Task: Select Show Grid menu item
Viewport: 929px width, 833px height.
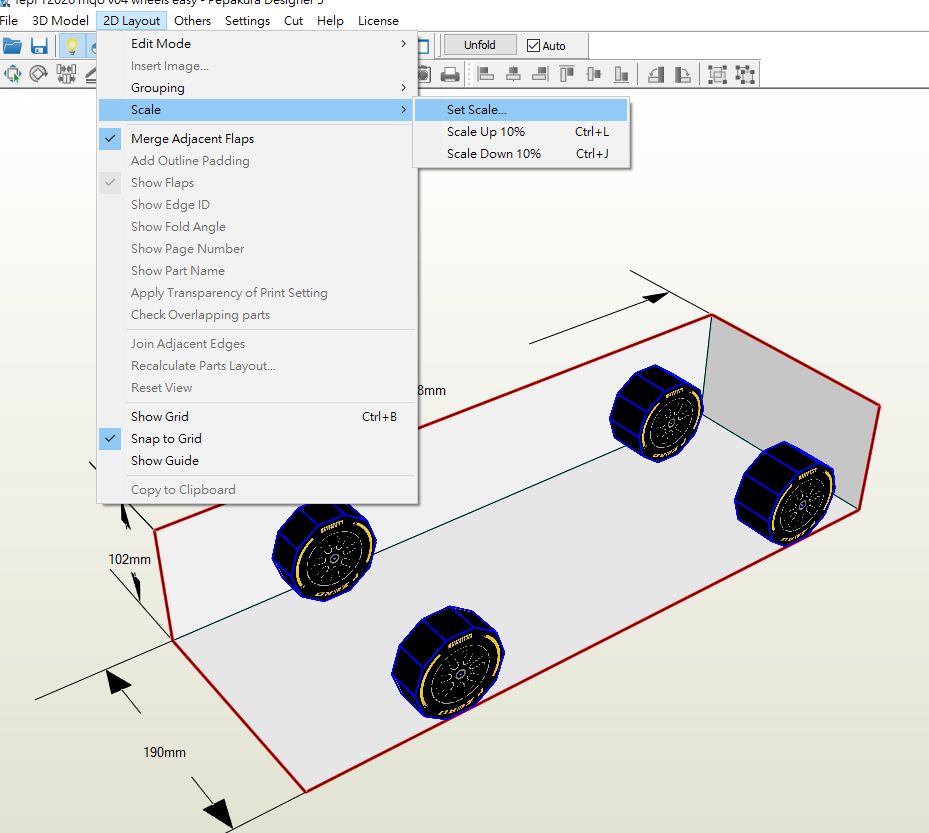Action: pyautogui.click(x=160, y=417)
